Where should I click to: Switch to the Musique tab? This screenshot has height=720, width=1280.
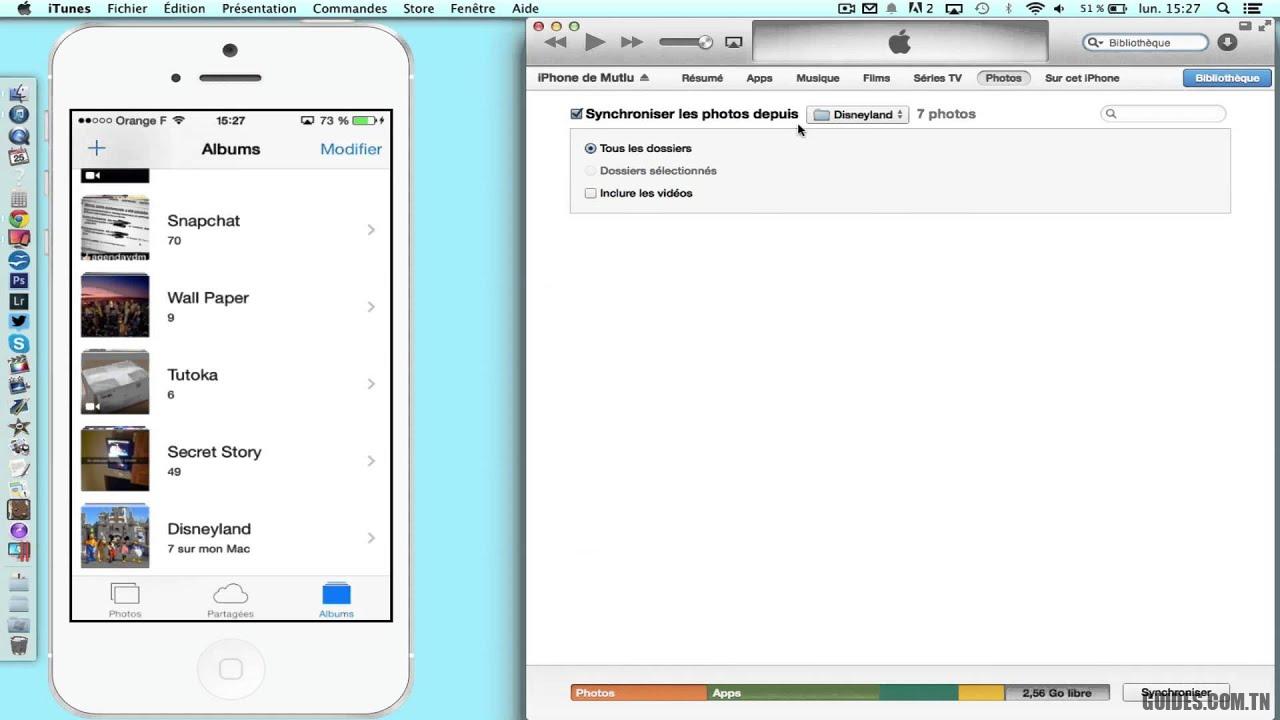pyautogui.click(x=817, y=78)
